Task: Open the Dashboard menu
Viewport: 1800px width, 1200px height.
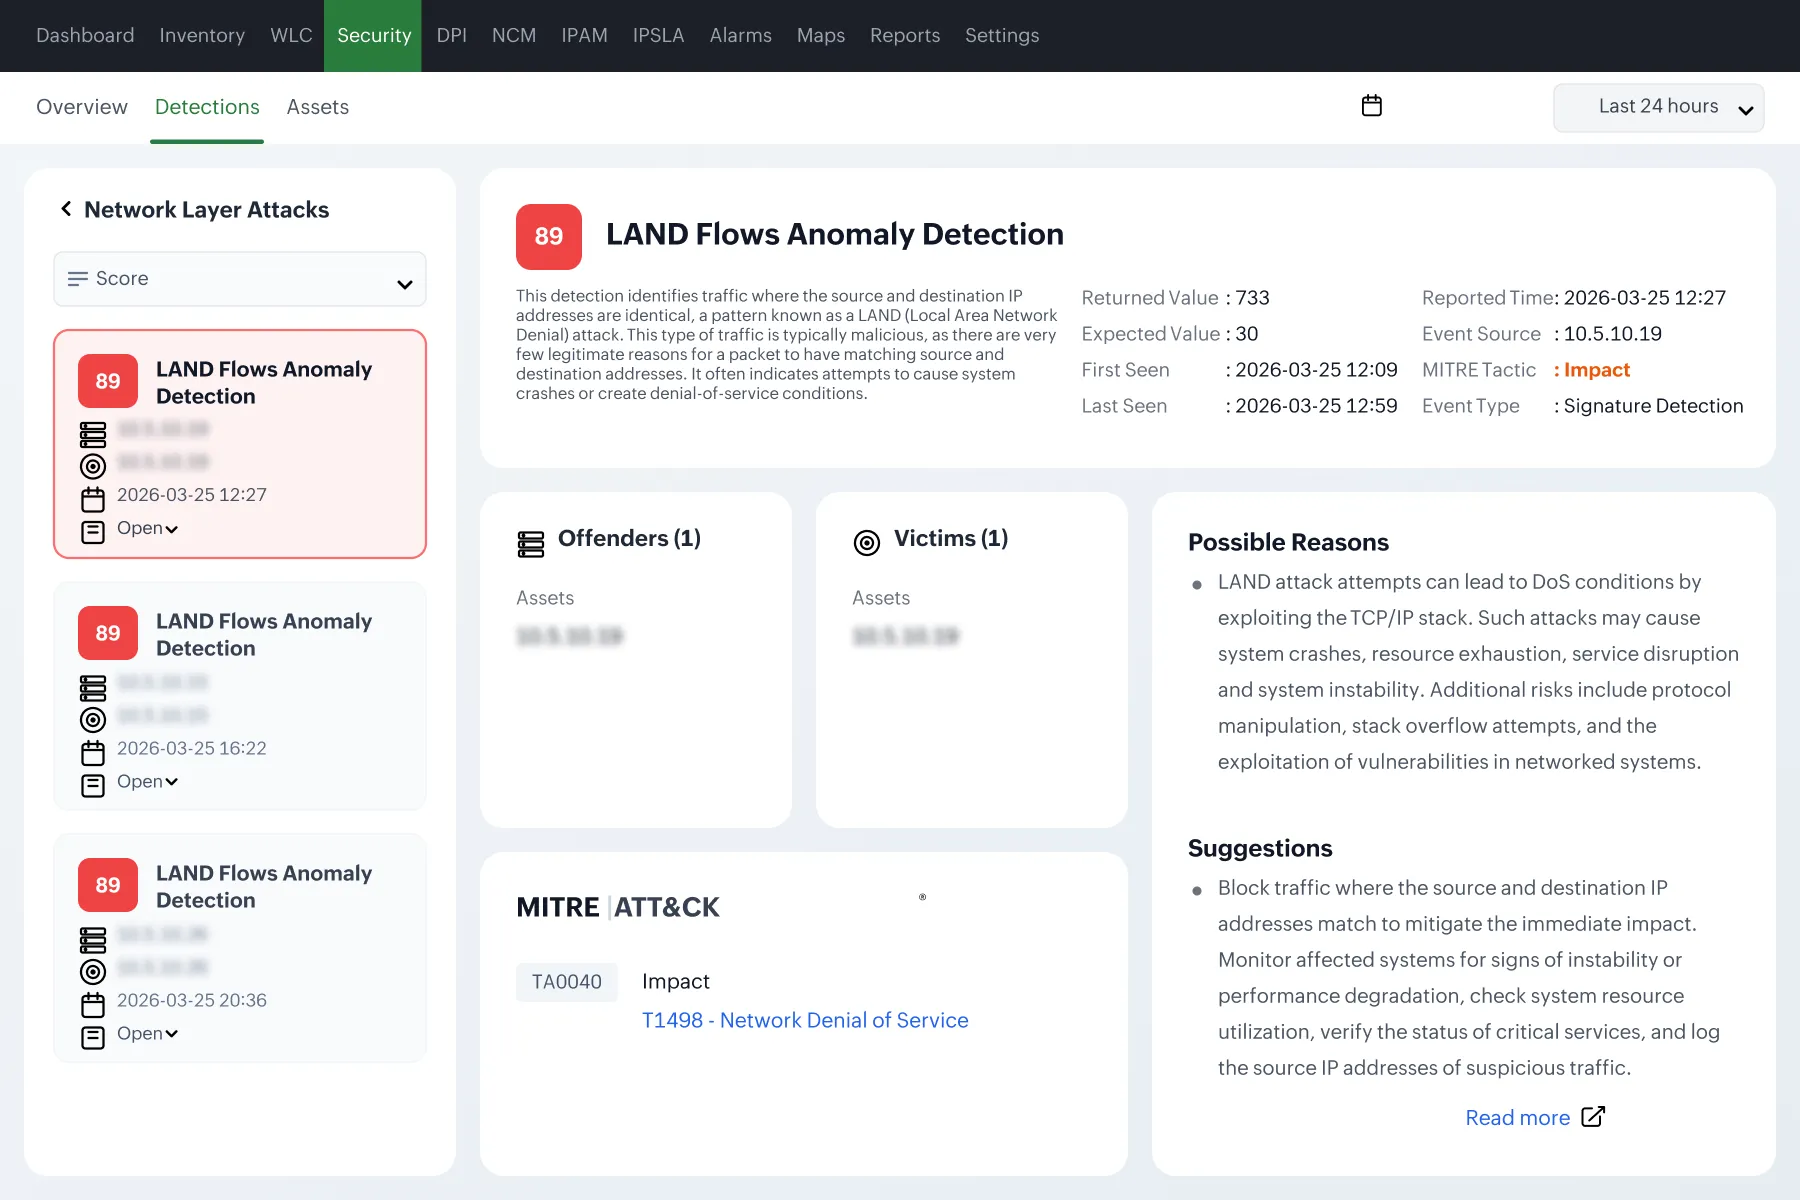Action: [x=85, y=36]
